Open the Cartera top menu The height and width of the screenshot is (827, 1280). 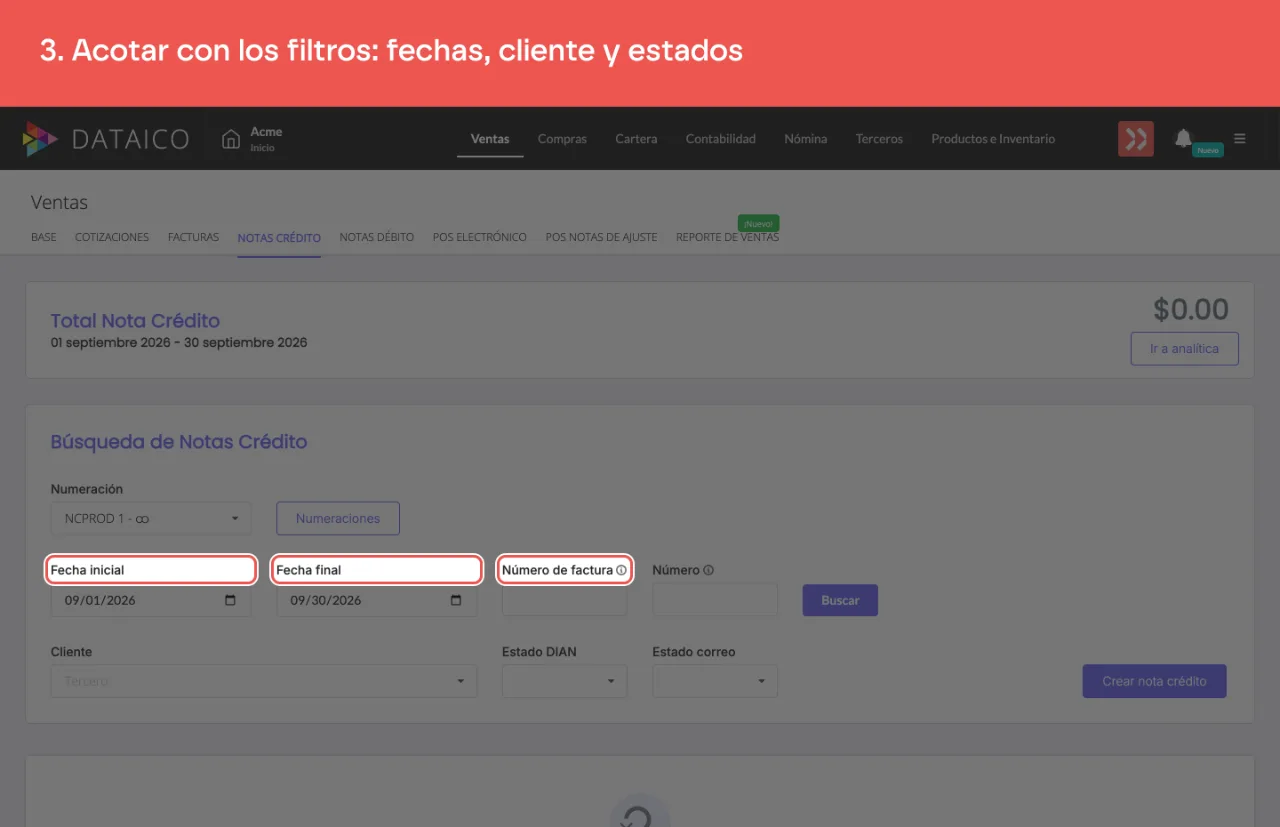(636, 139)
